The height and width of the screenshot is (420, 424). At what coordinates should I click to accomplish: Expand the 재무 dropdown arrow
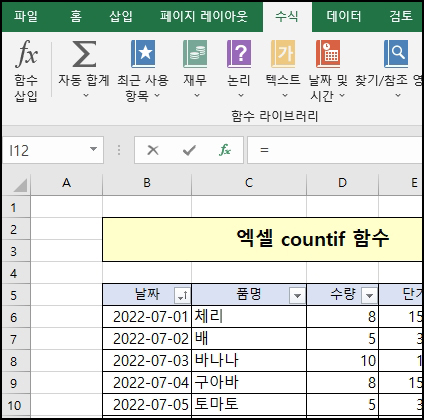197,96
